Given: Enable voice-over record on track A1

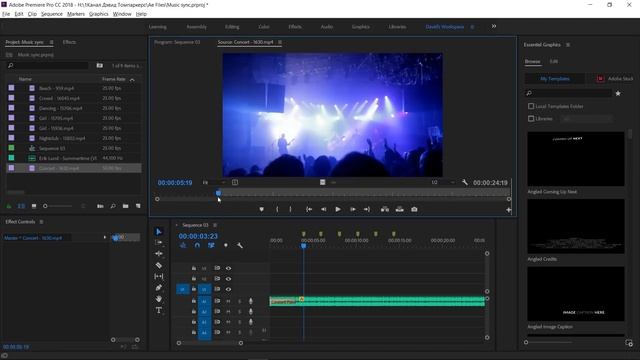Looking at the screenshot, I should [x=251, y=301].
